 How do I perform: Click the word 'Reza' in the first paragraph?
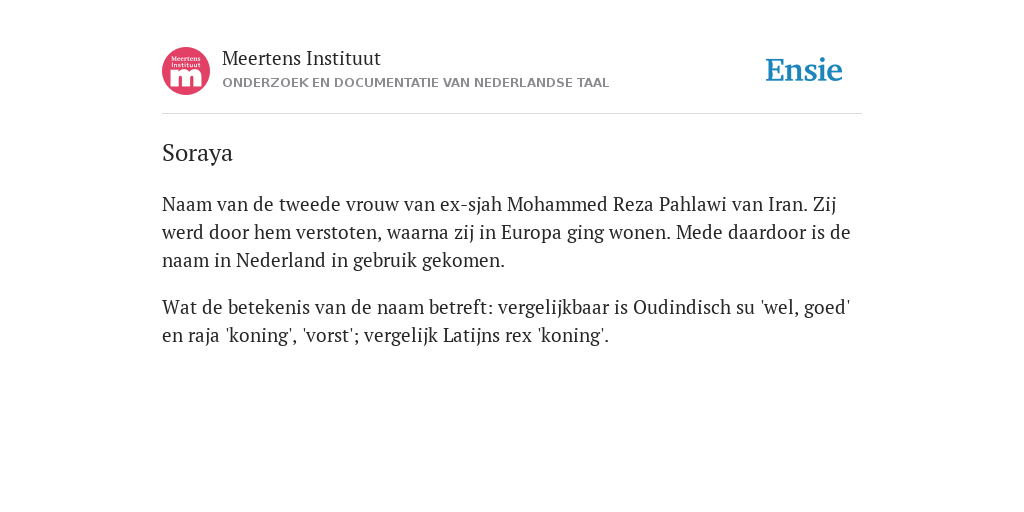pos(633,204)
